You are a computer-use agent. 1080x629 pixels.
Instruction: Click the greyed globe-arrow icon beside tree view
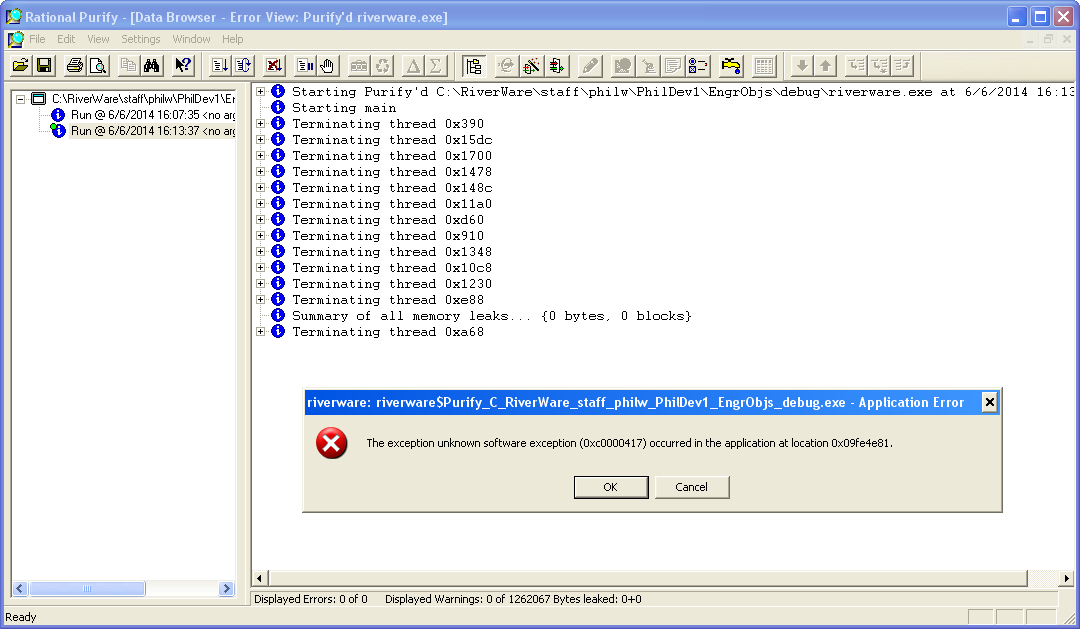point(506,65)
